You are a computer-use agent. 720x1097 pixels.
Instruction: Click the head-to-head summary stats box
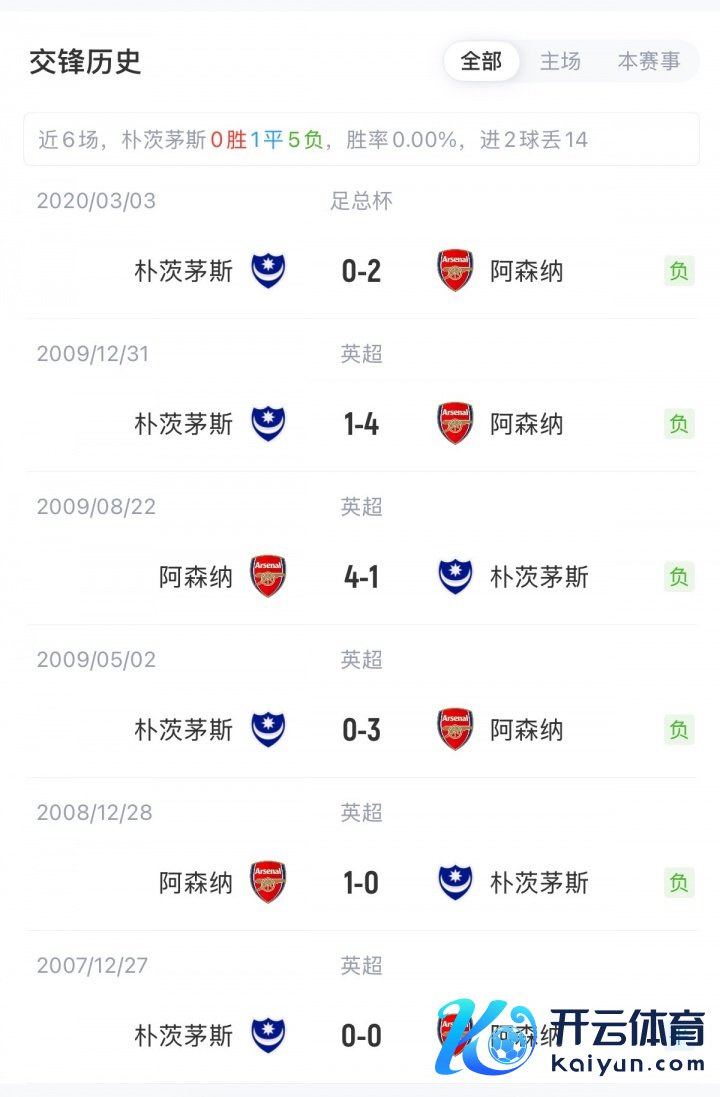point(361,140)
